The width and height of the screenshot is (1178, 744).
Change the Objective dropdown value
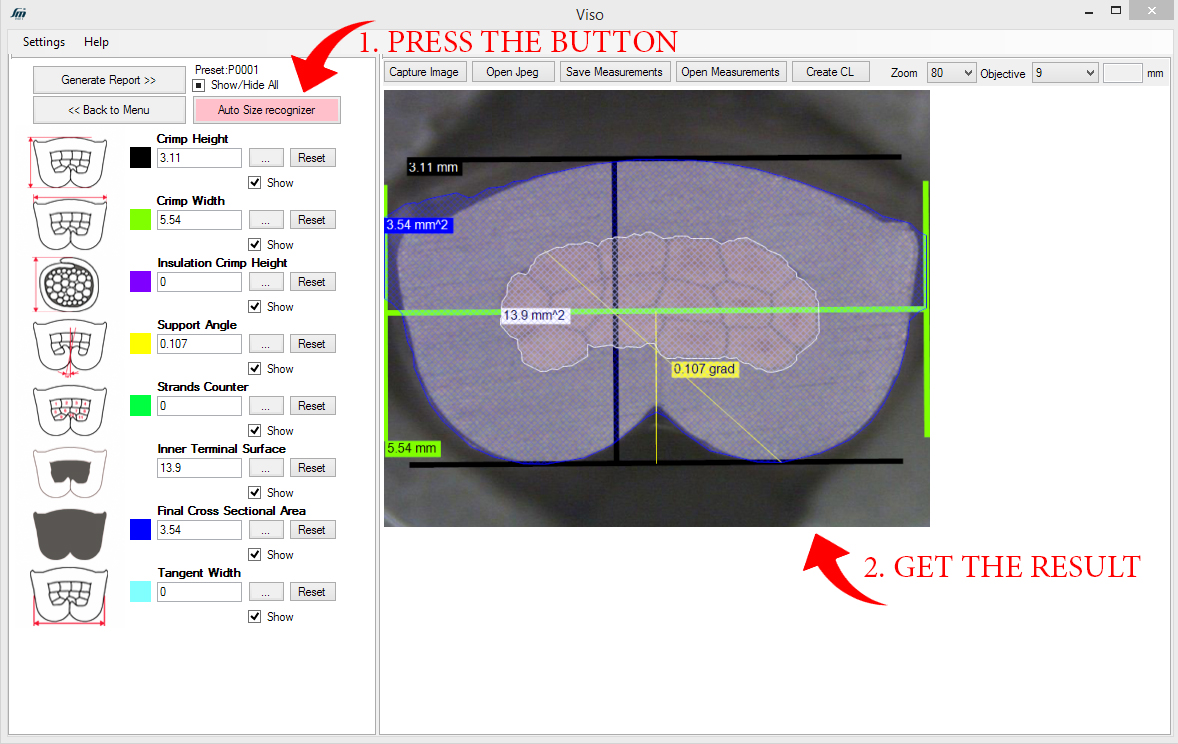point(1064,73)
